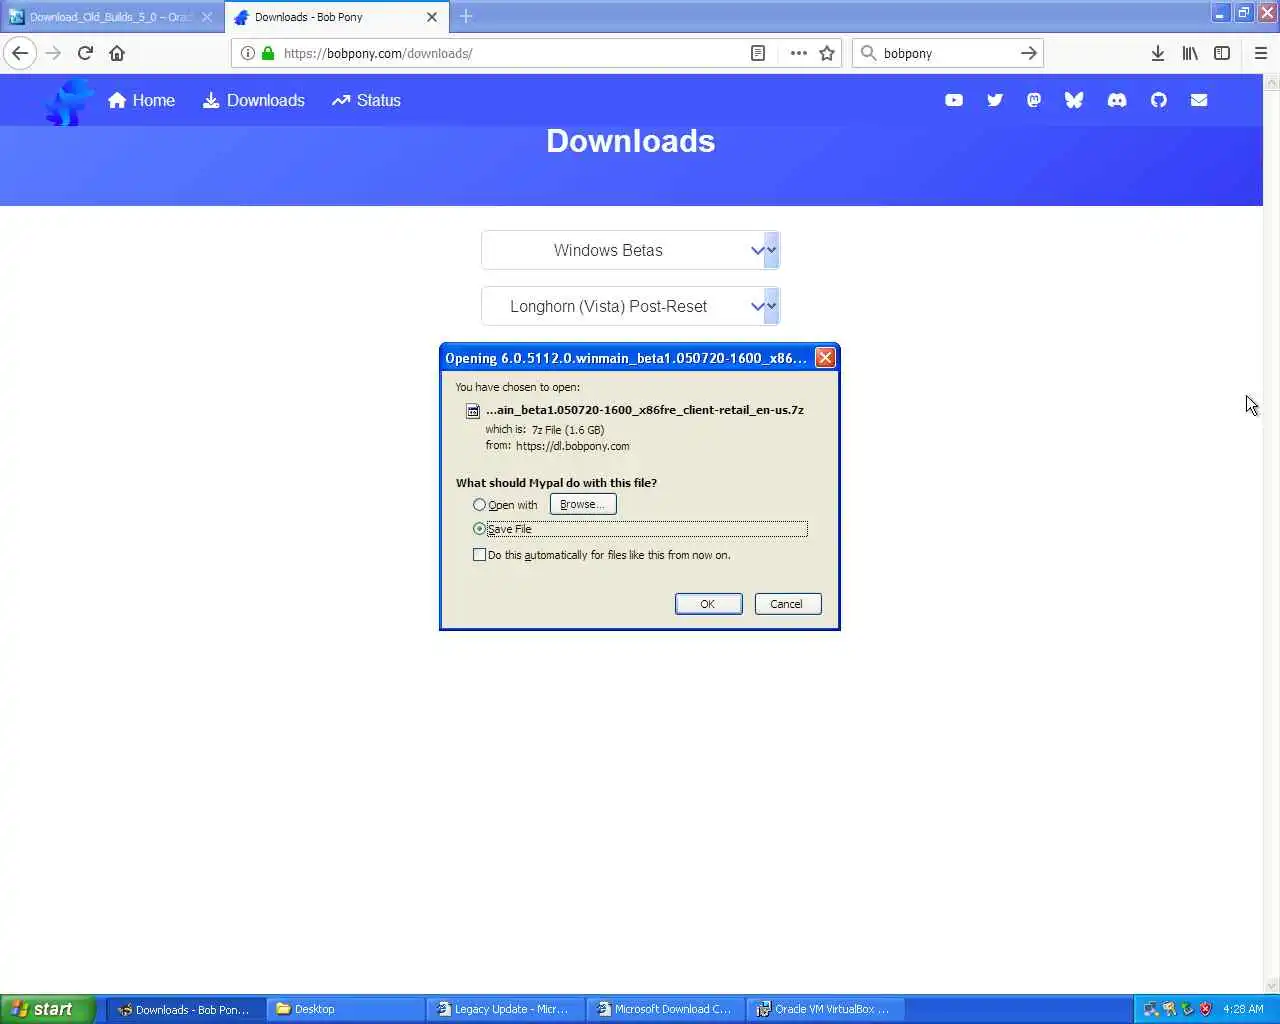Viewport: 1280px width, 1024px height.
Task: Expand the Longhorn (Vista) Post-Reset dropdown
Action: tap(630, 306)
